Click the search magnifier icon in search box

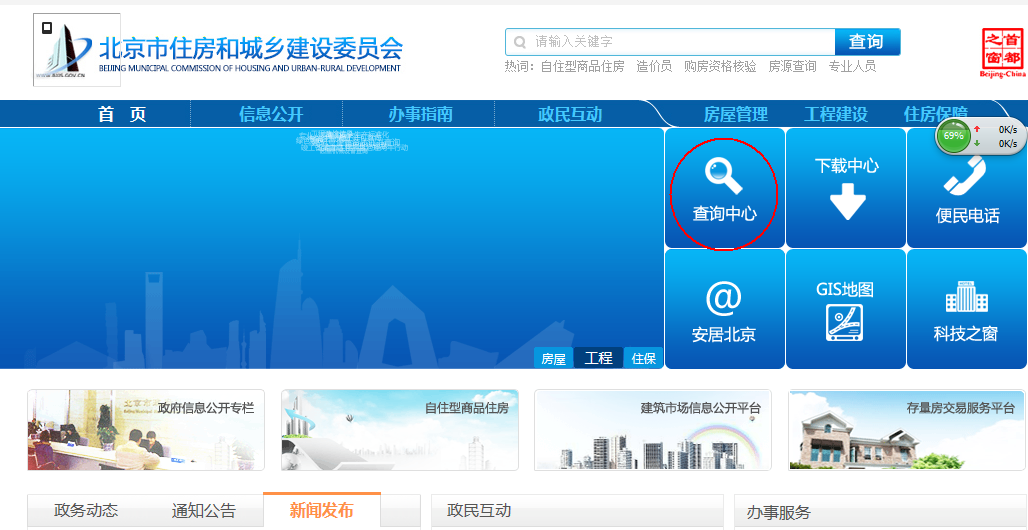coord(520,42)
